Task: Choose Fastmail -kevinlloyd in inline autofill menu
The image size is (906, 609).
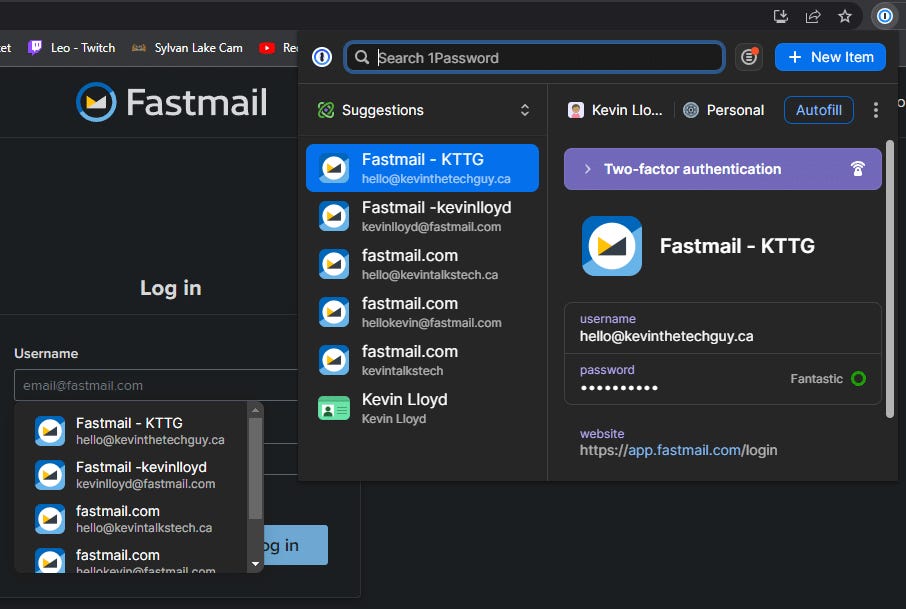Action: [x=131, y=474]
